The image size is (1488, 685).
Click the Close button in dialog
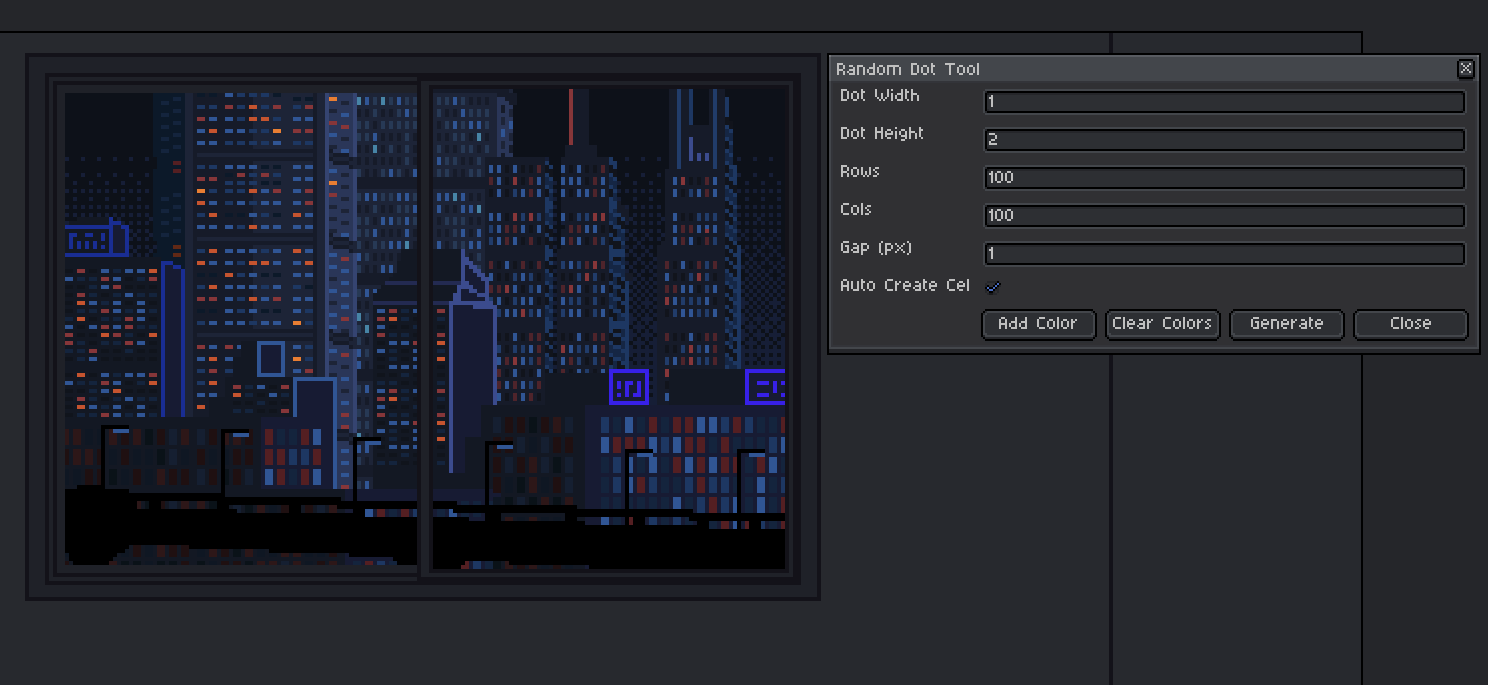1410,324
